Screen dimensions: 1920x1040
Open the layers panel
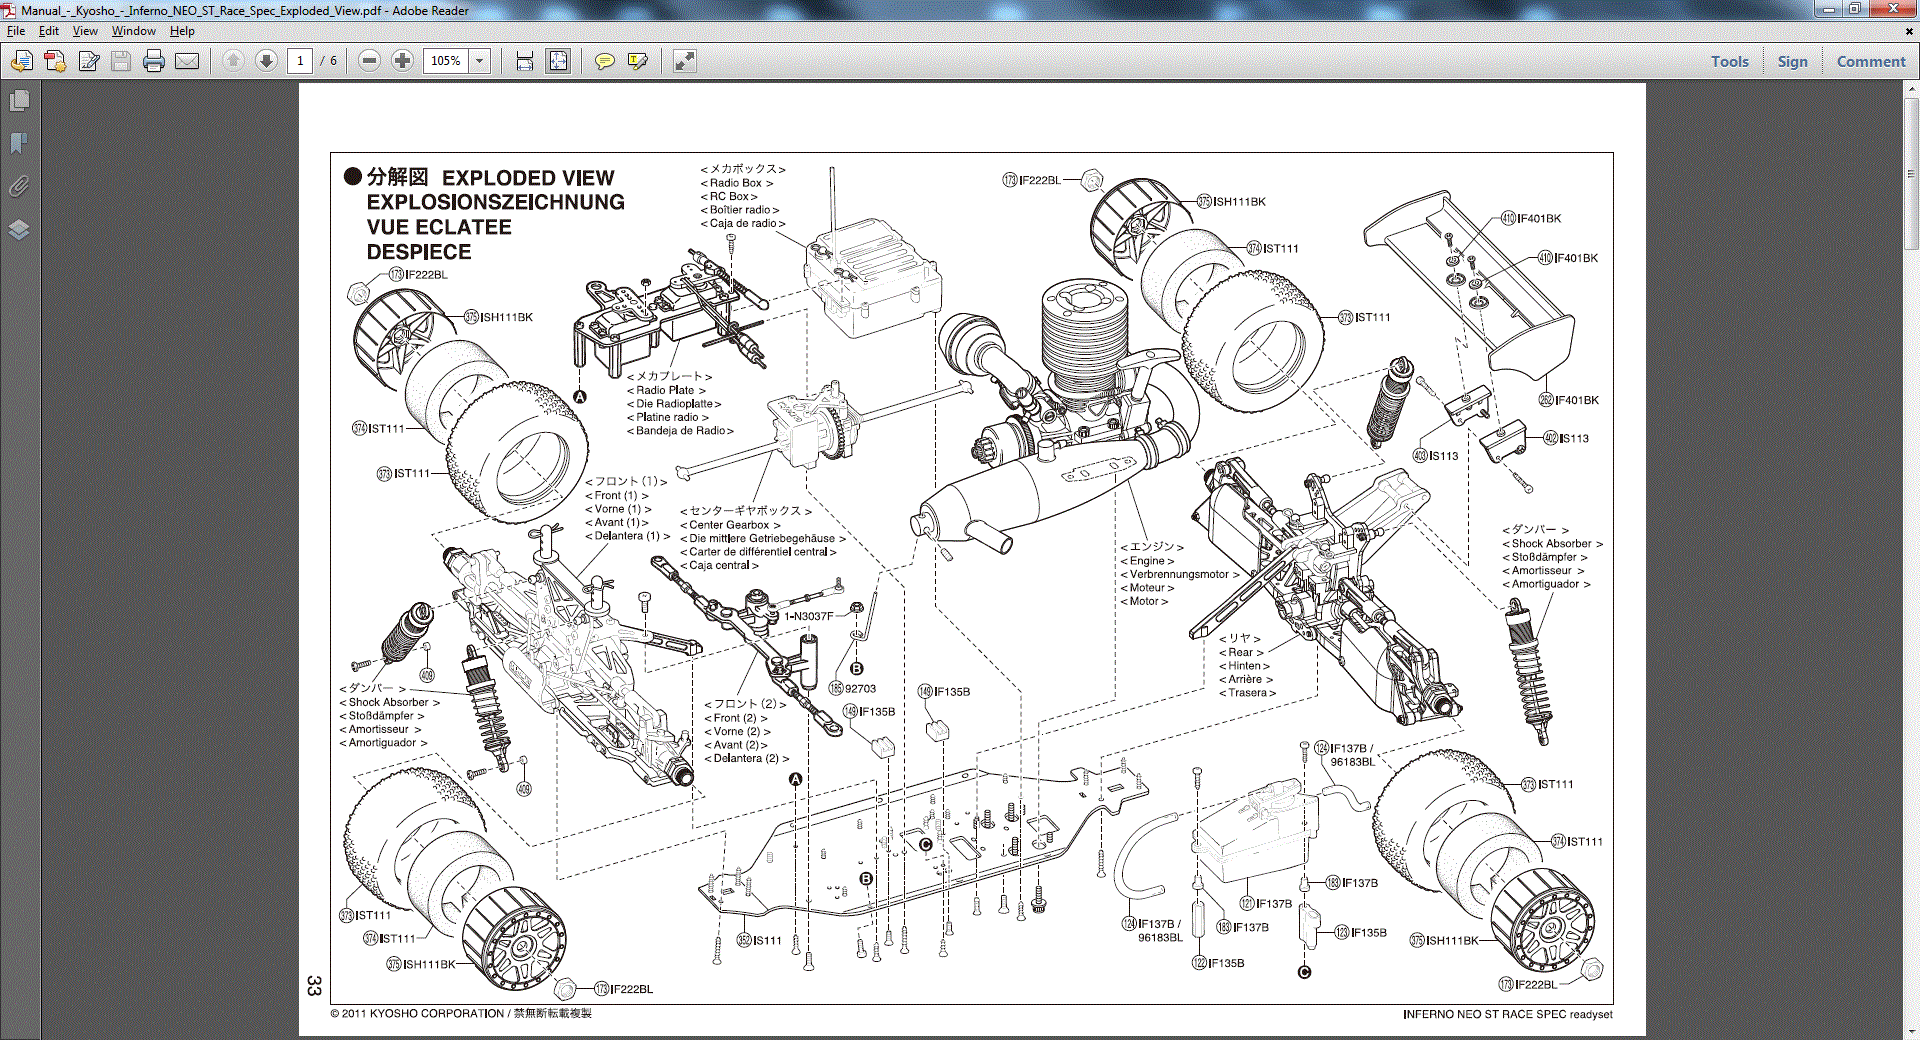[19, 229]
